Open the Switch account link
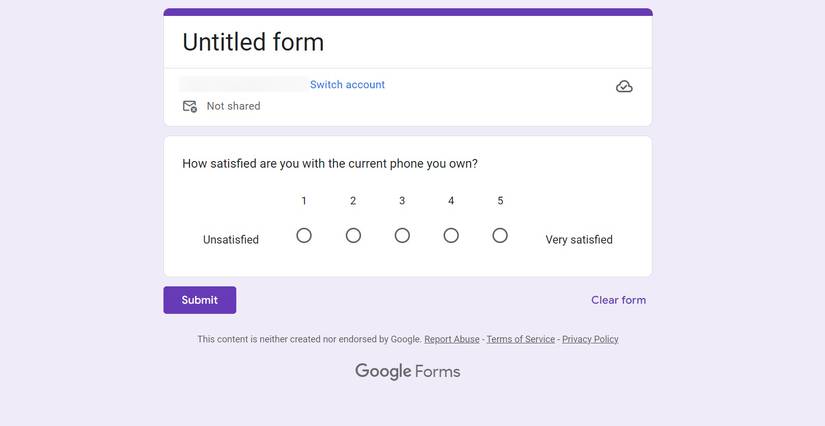Viewport: 825px width, 426px height. pyautogui.click(x=347, y=85)
